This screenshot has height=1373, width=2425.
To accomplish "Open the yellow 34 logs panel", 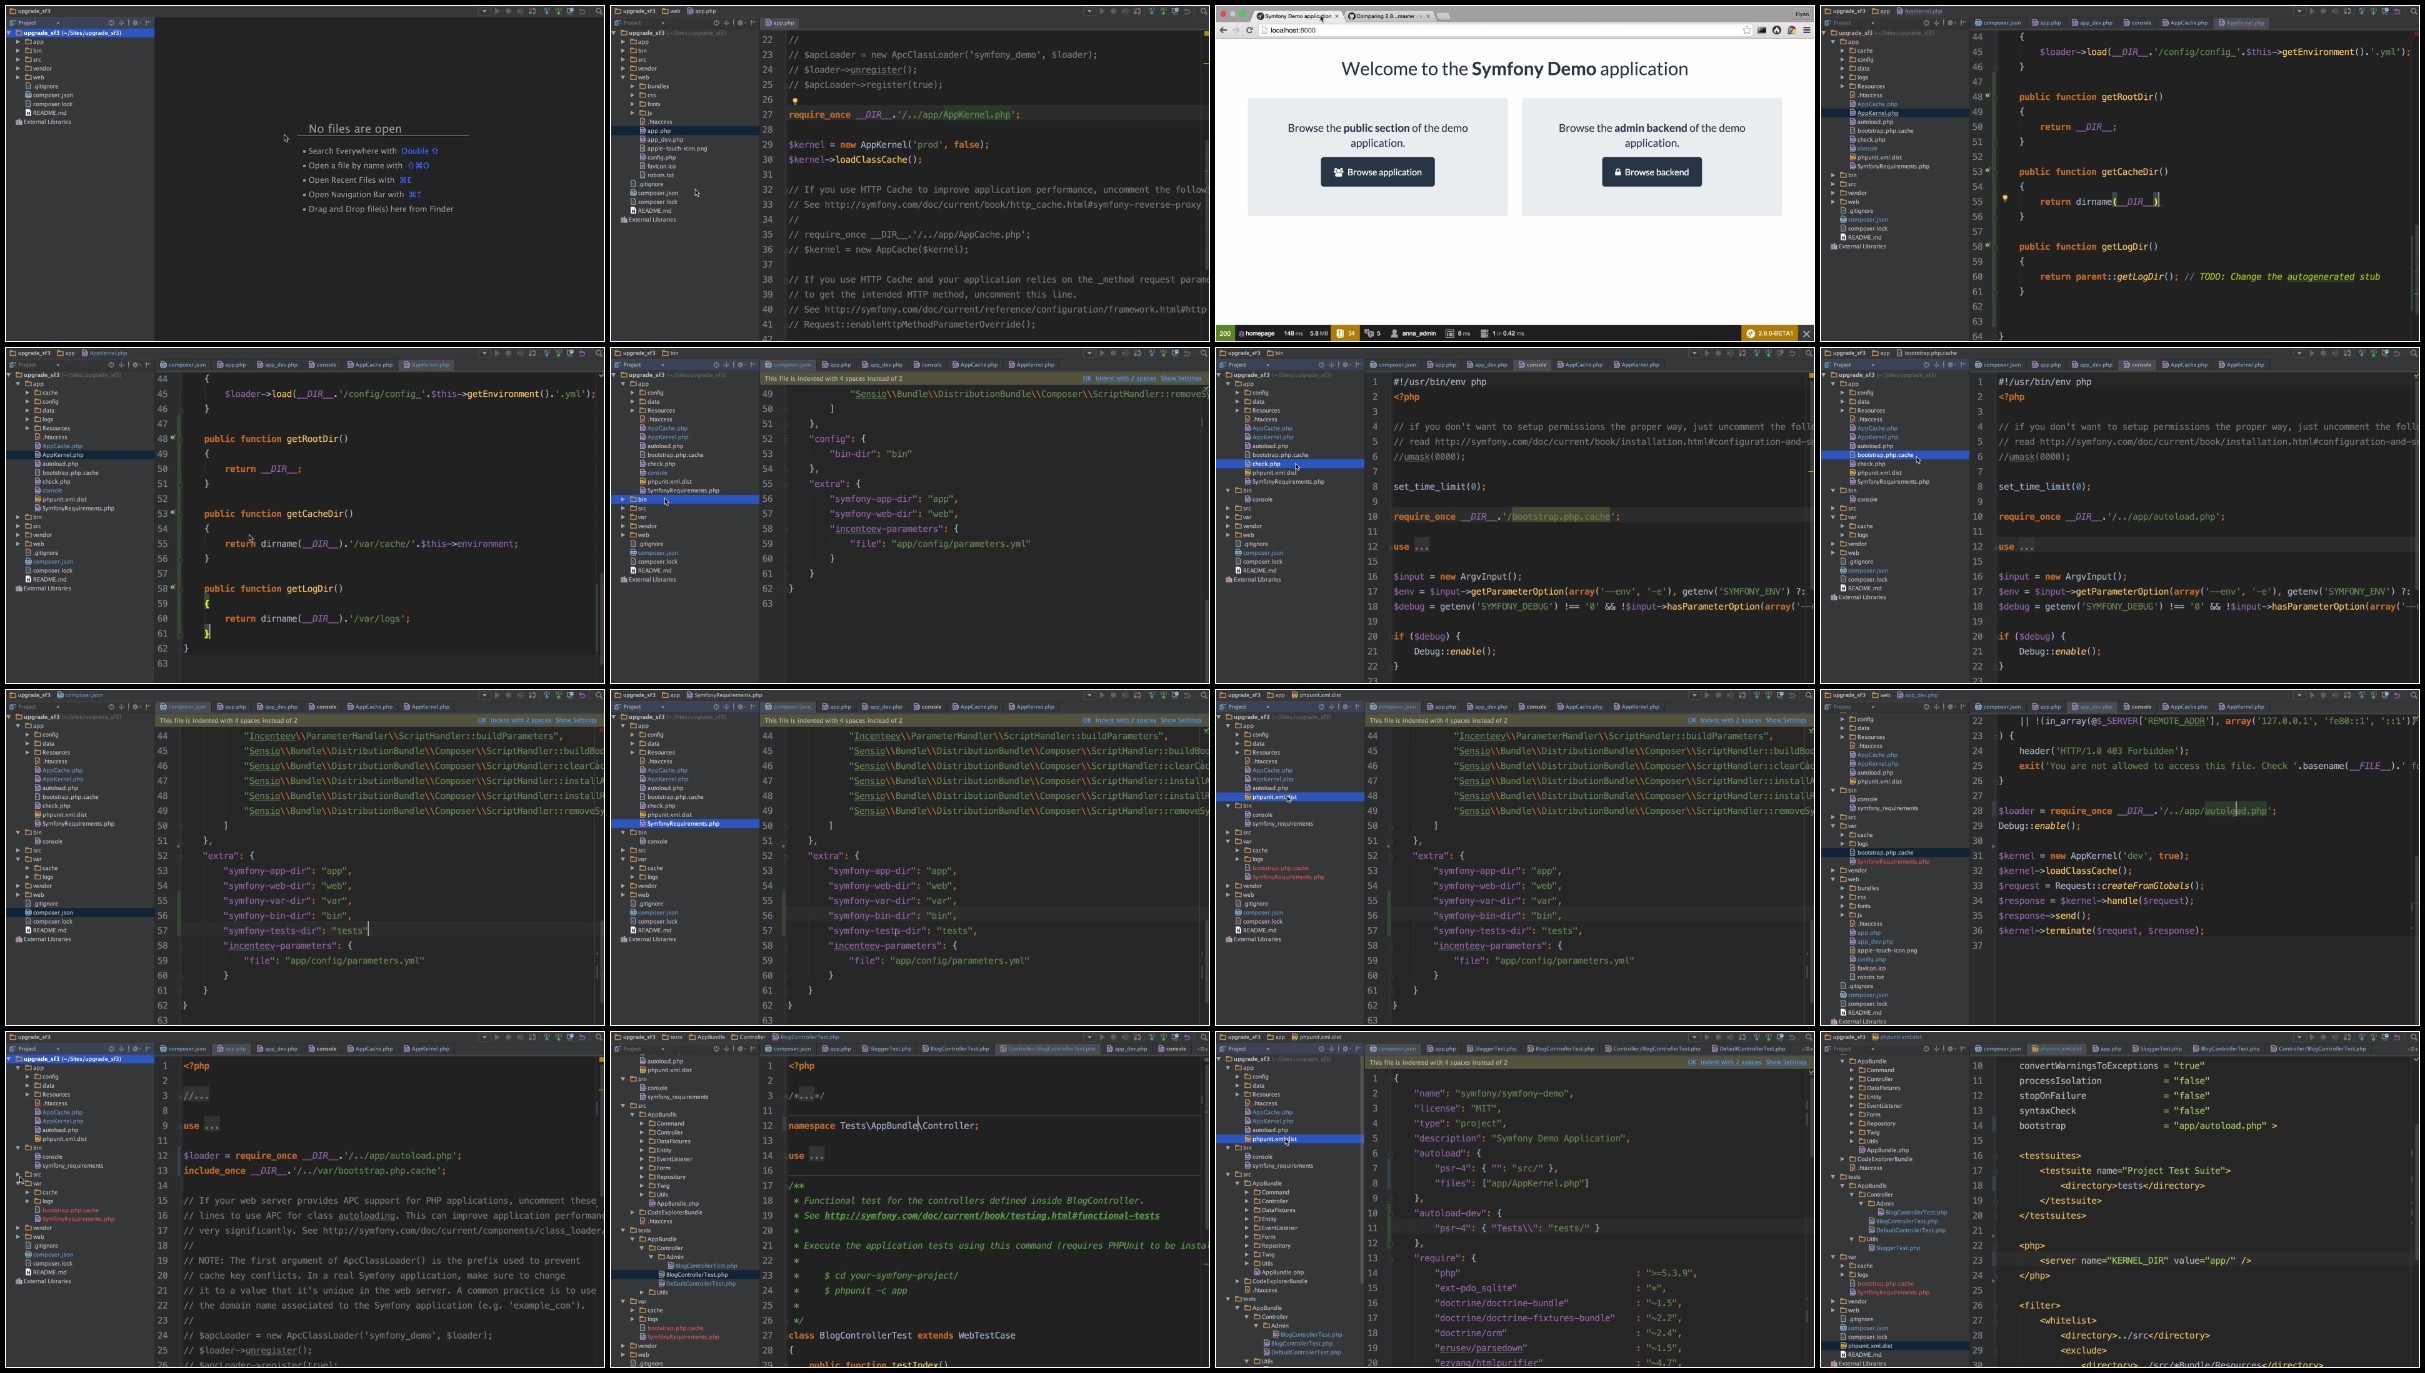I will 1346,333.
